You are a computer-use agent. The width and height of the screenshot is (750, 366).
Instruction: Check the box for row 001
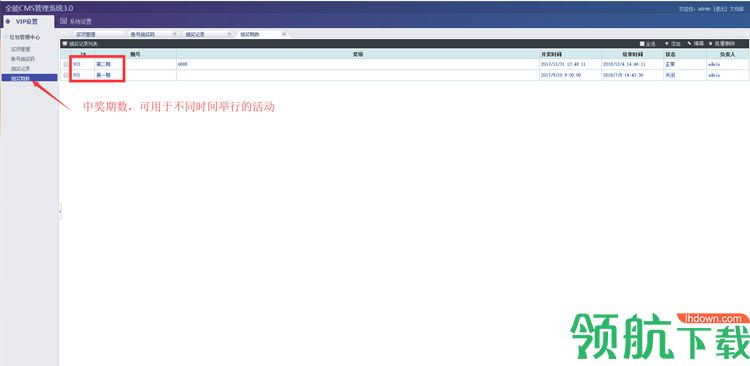66,75
